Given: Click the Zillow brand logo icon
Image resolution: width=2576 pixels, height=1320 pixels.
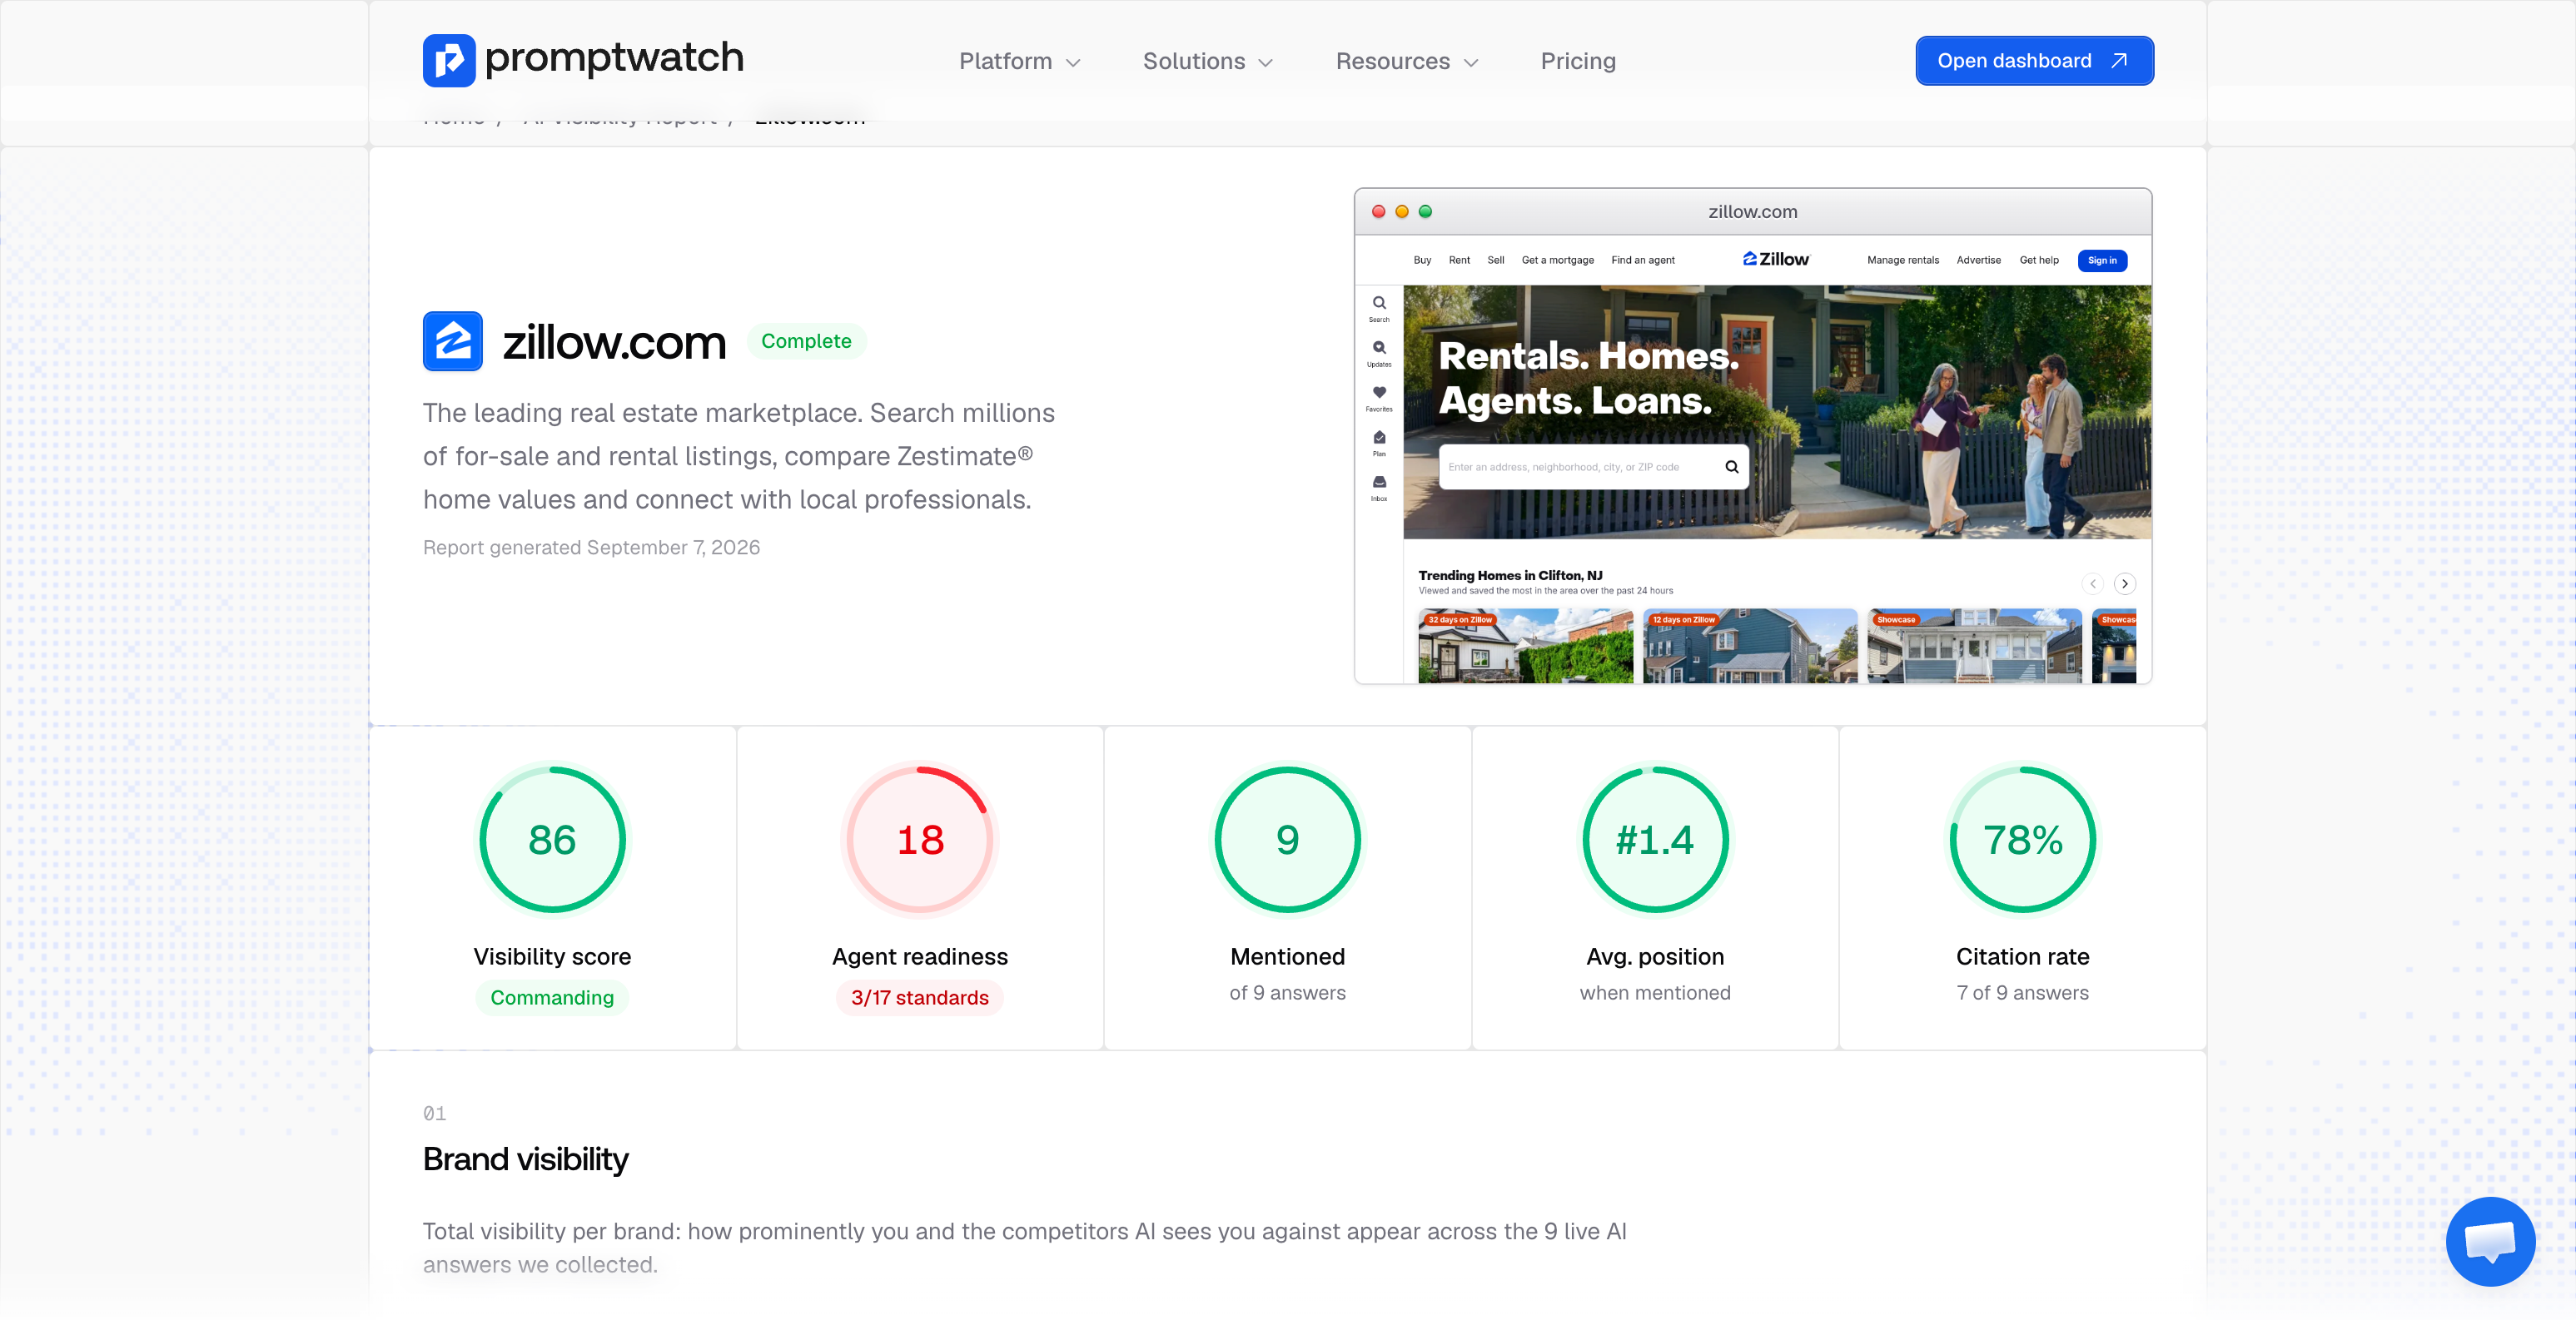Looking at the screenshot, I should tap(452, 341).
